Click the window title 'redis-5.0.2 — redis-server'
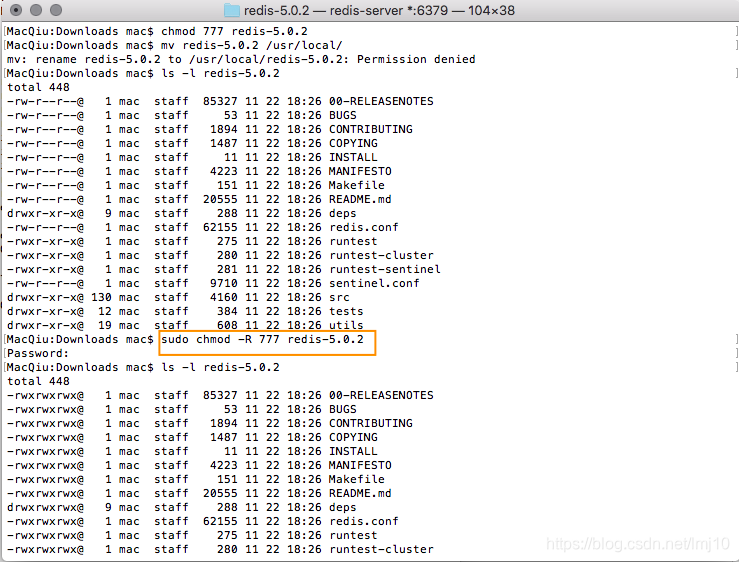 coord(323,10)
